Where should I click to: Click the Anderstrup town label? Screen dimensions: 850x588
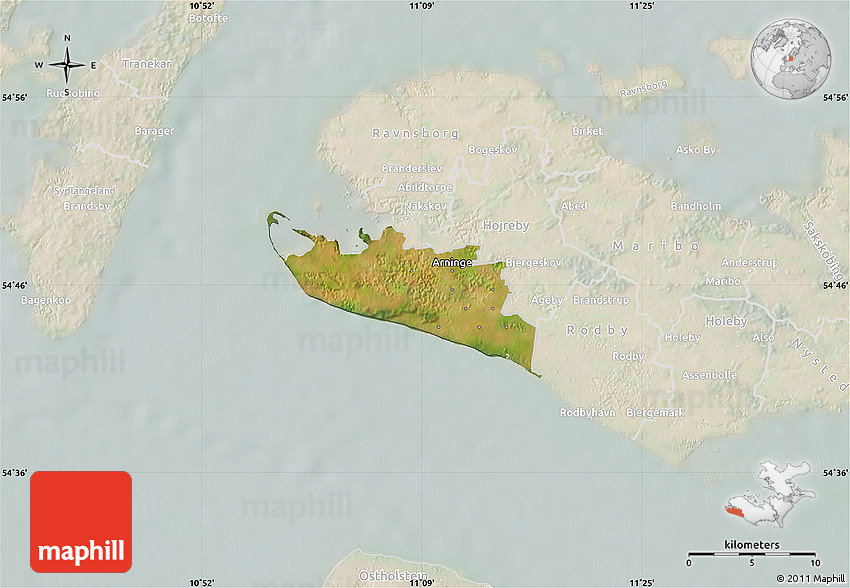tap(749, 263)
